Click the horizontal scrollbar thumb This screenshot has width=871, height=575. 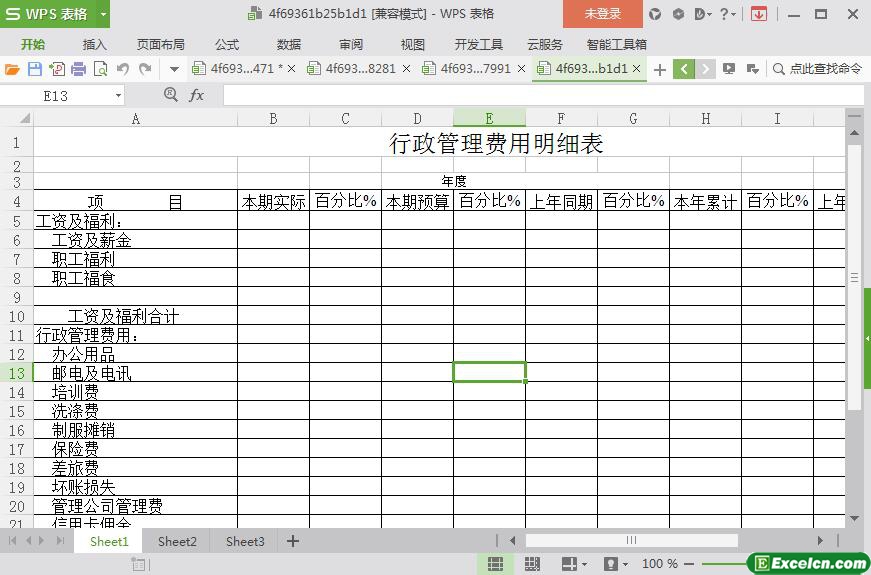click(x=632, y=541)
